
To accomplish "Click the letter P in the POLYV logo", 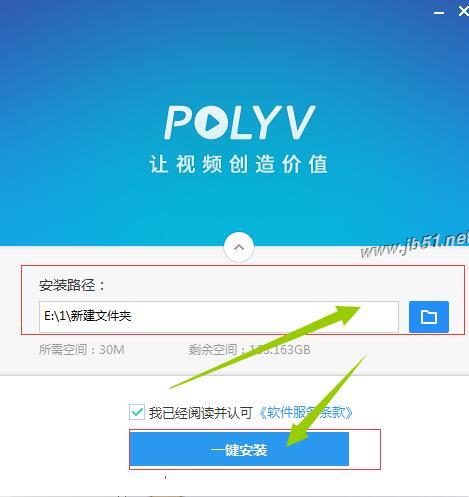I will 179,122.
